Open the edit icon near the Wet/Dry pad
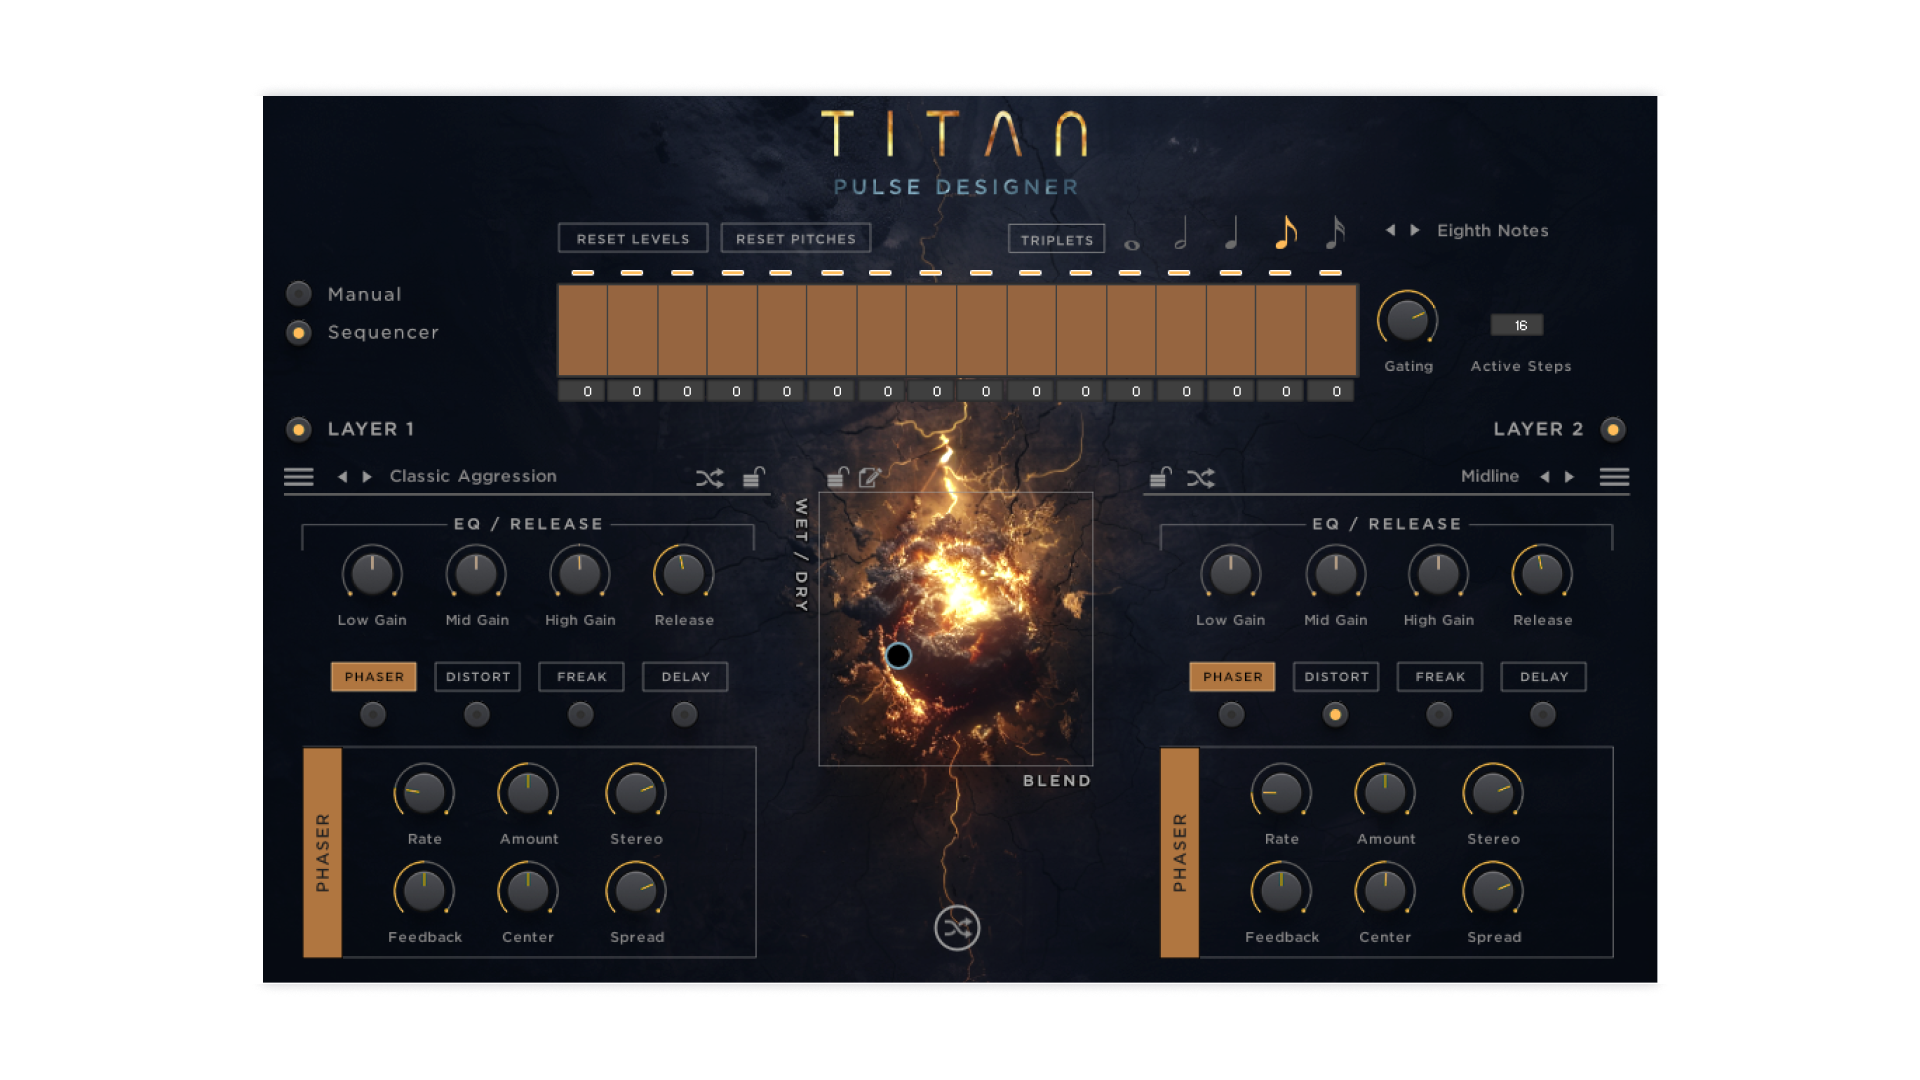The height and width of the screenshot is (1080, 1920). (868, 478)
